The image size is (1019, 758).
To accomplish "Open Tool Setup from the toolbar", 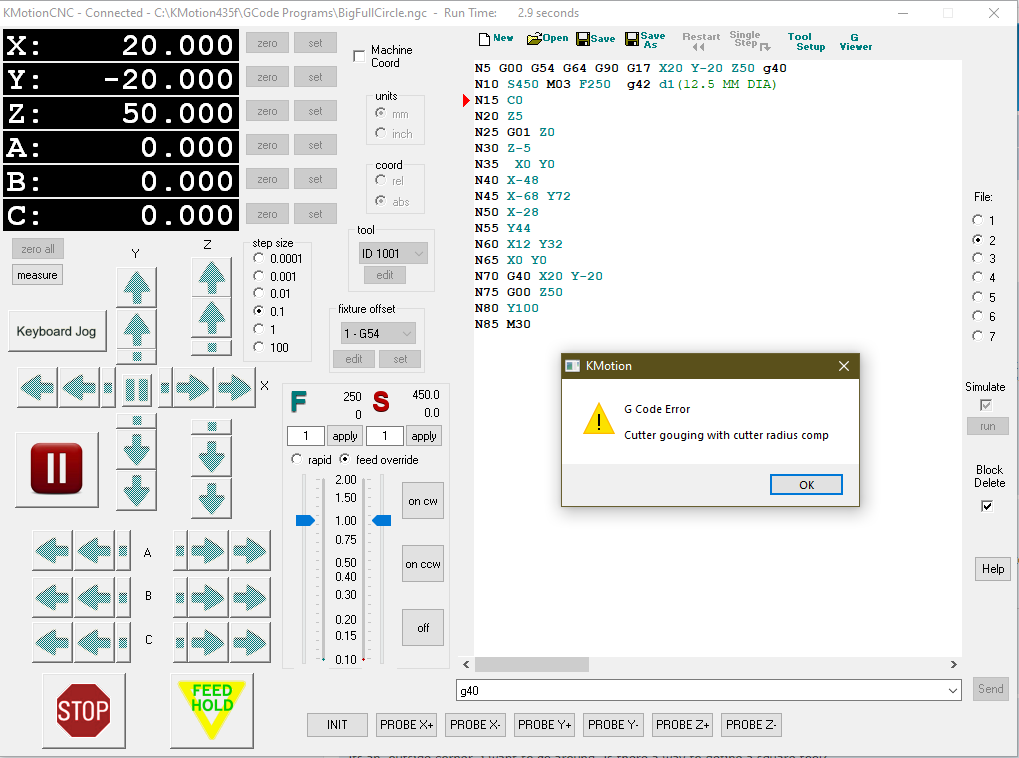I will pos(805,41).
